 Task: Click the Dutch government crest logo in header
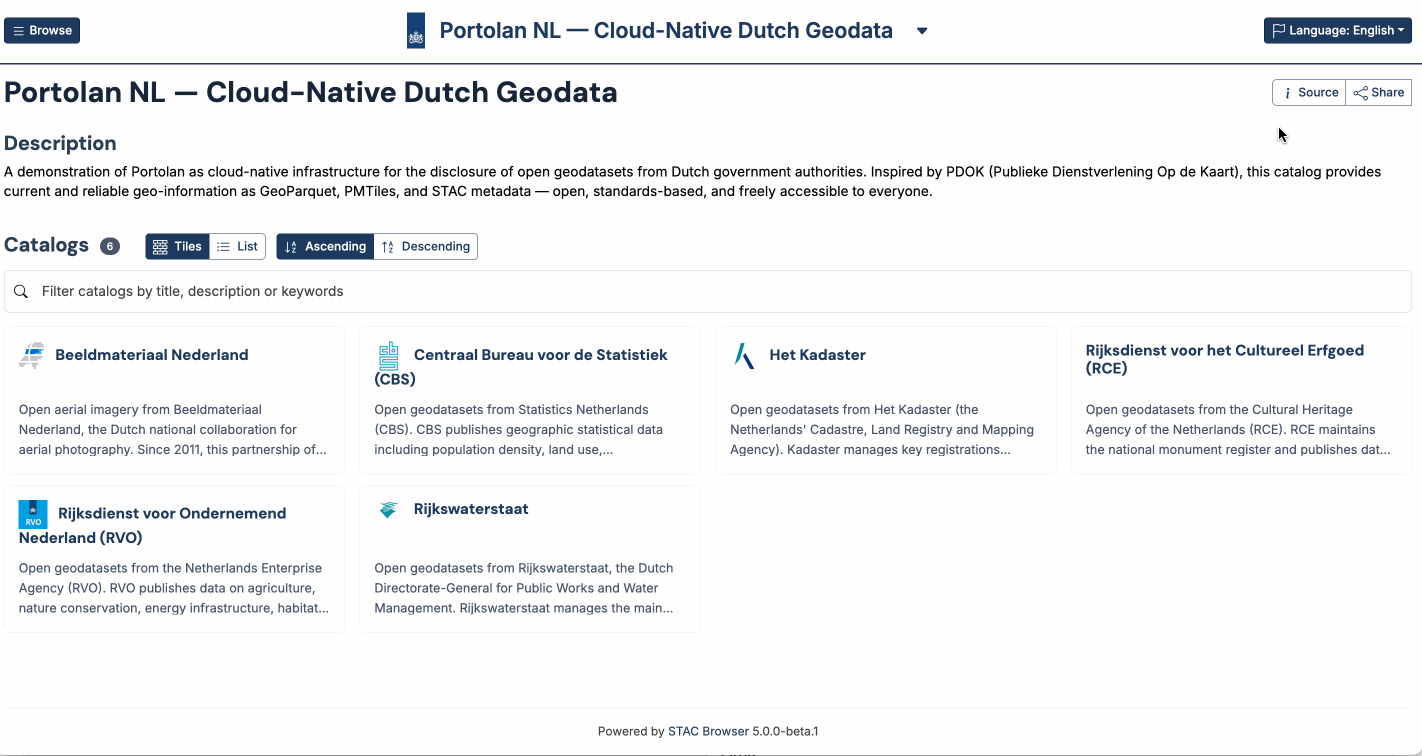point(416,31)
